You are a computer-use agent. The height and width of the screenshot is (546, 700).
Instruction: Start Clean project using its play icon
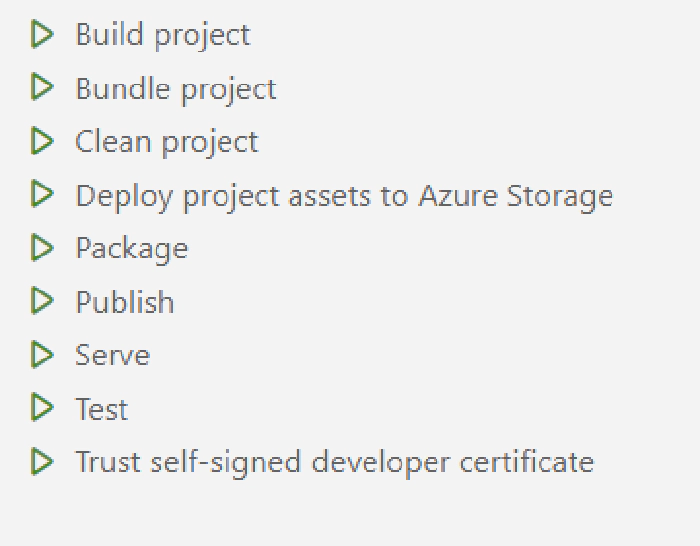tap(42, 141)
